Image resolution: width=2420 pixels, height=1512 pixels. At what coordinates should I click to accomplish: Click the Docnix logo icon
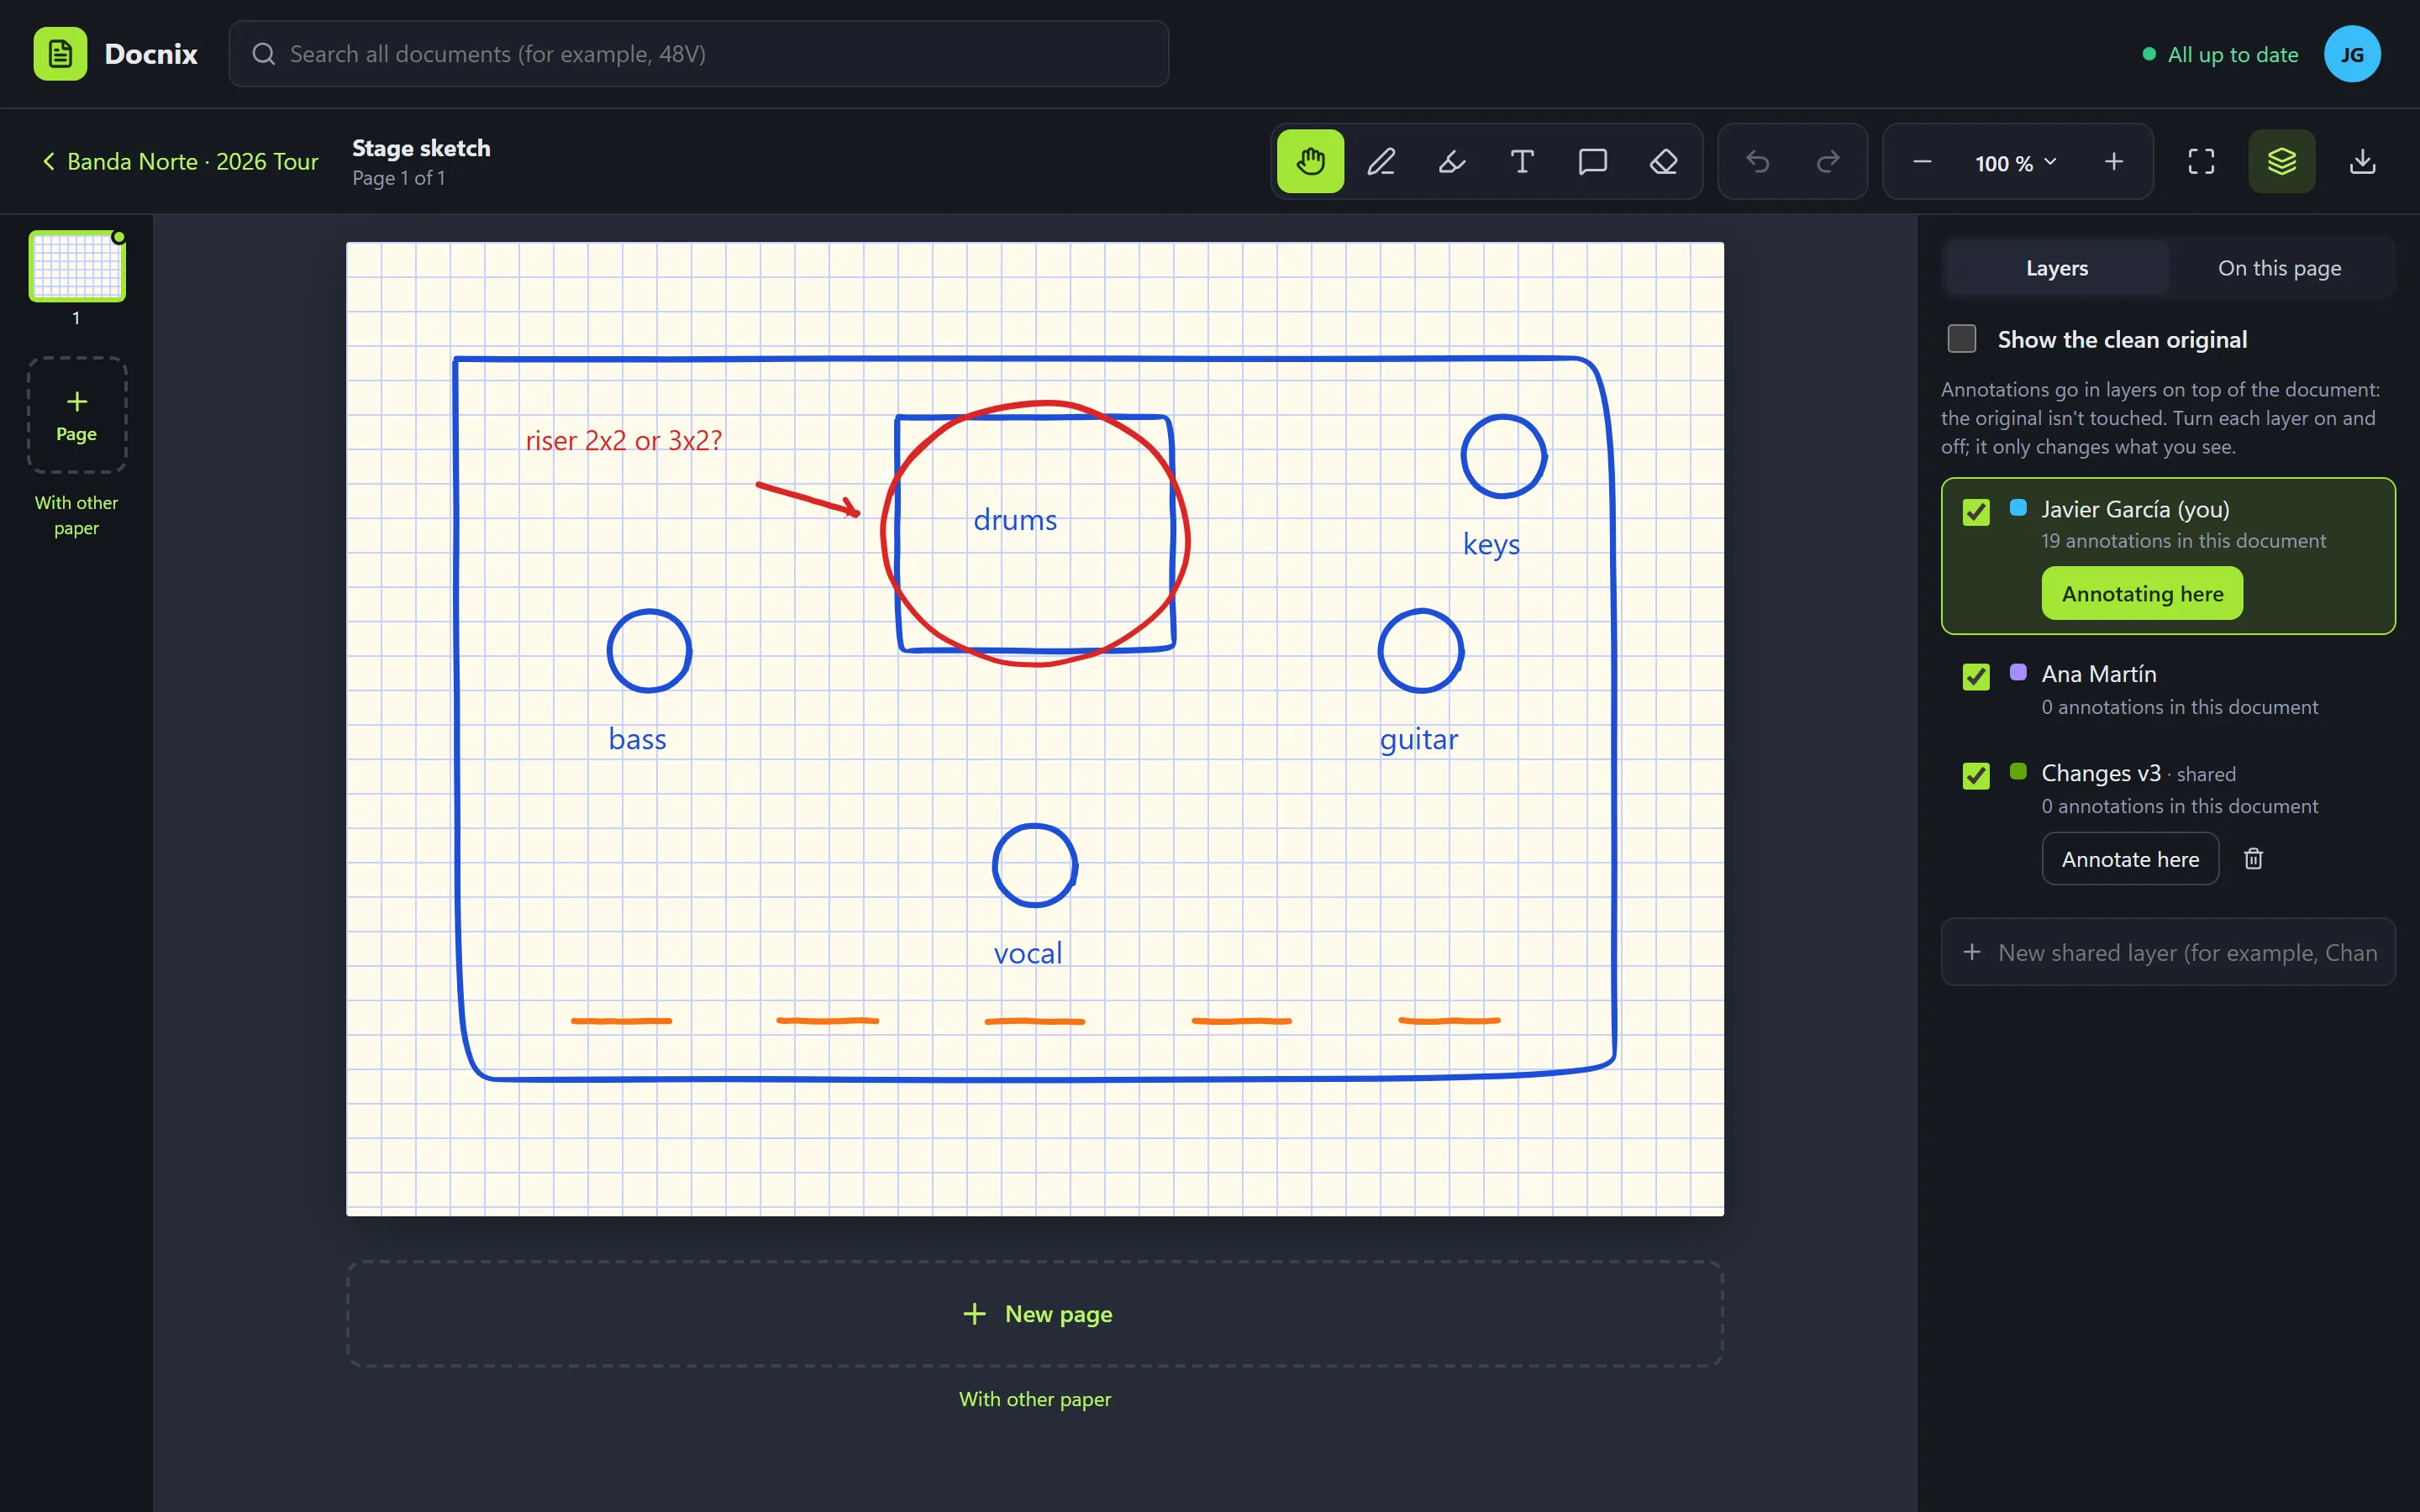click(60, 54)
